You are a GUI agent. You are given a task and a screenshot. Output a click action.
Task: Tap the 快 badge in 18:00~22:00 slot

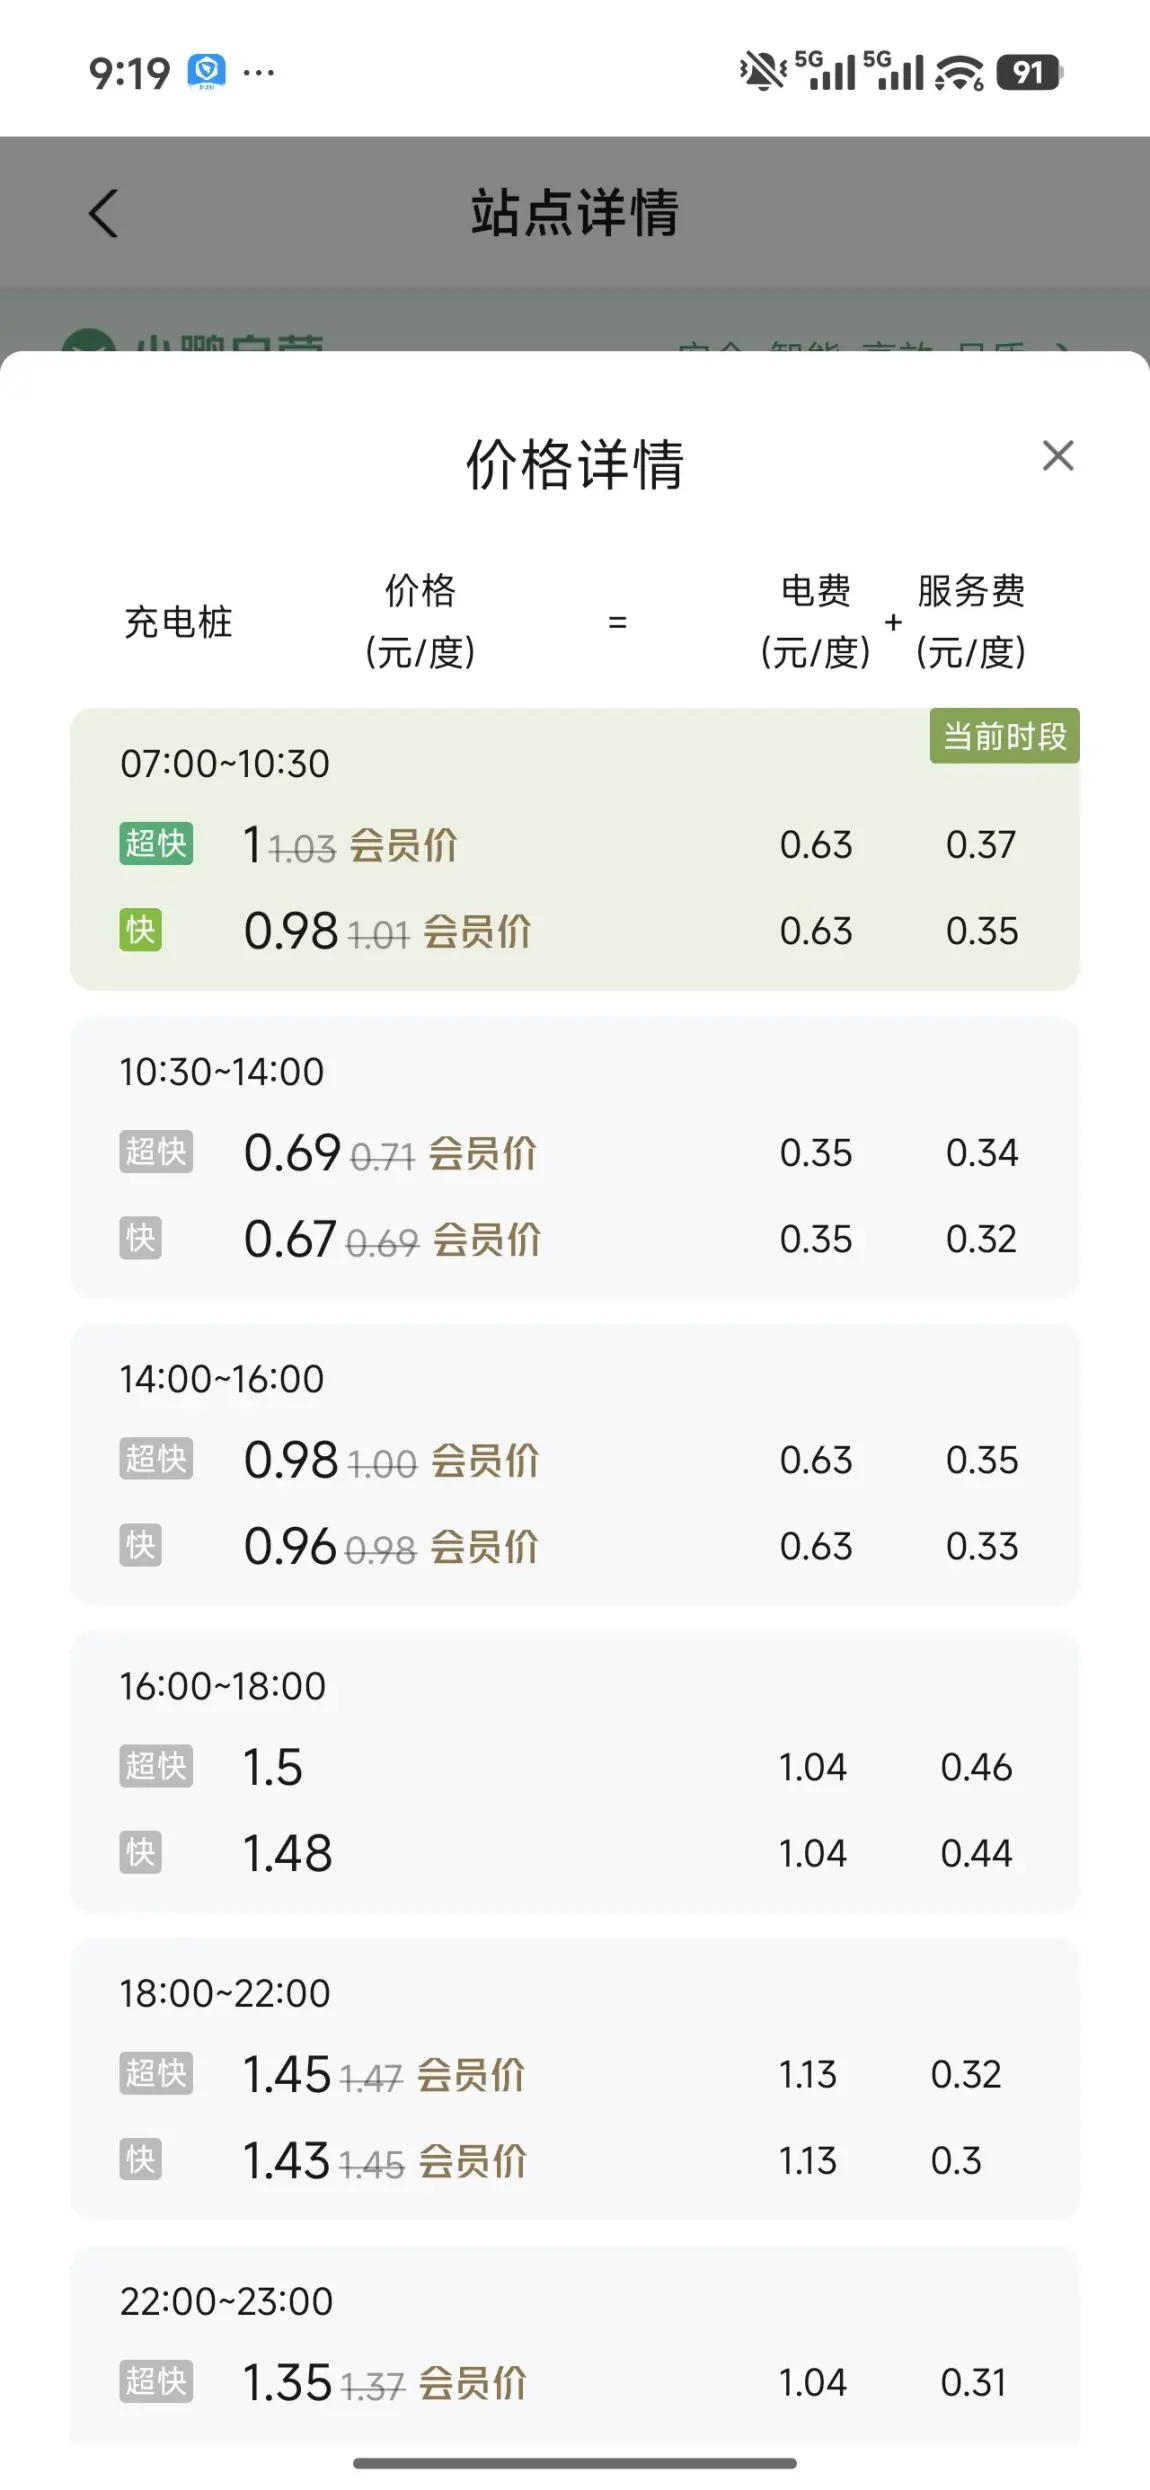pos(141,2160)
